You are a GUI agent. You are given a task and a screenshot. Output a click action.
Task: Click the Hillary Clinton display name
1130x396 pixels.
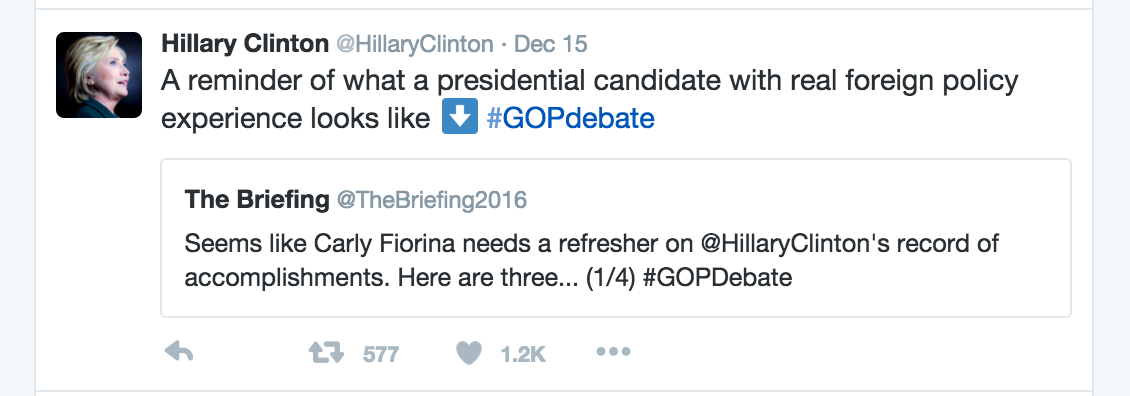tap(245, 44)
